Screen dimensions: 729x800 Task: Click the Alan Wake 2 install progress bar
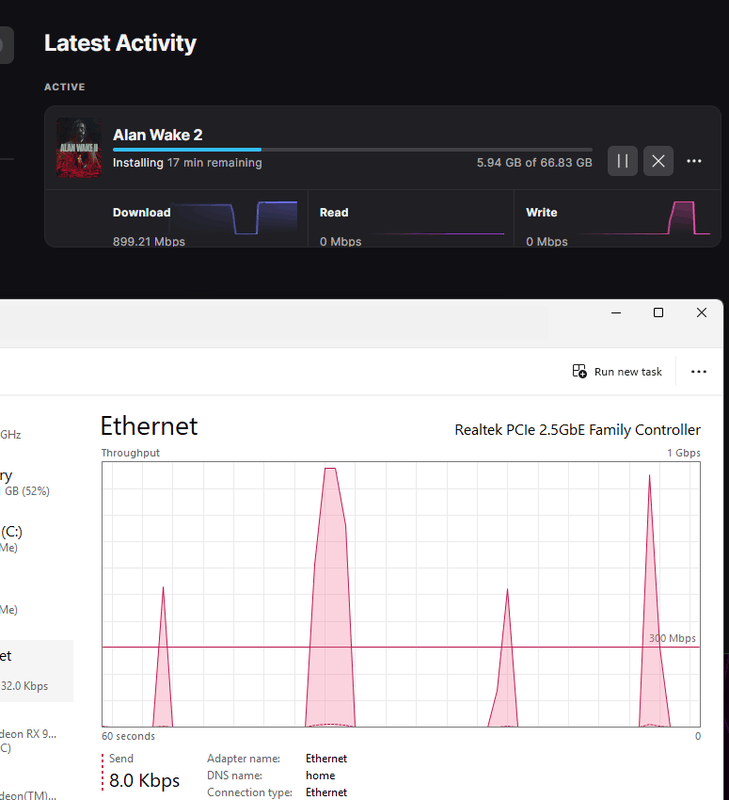(x=353, y=149)
